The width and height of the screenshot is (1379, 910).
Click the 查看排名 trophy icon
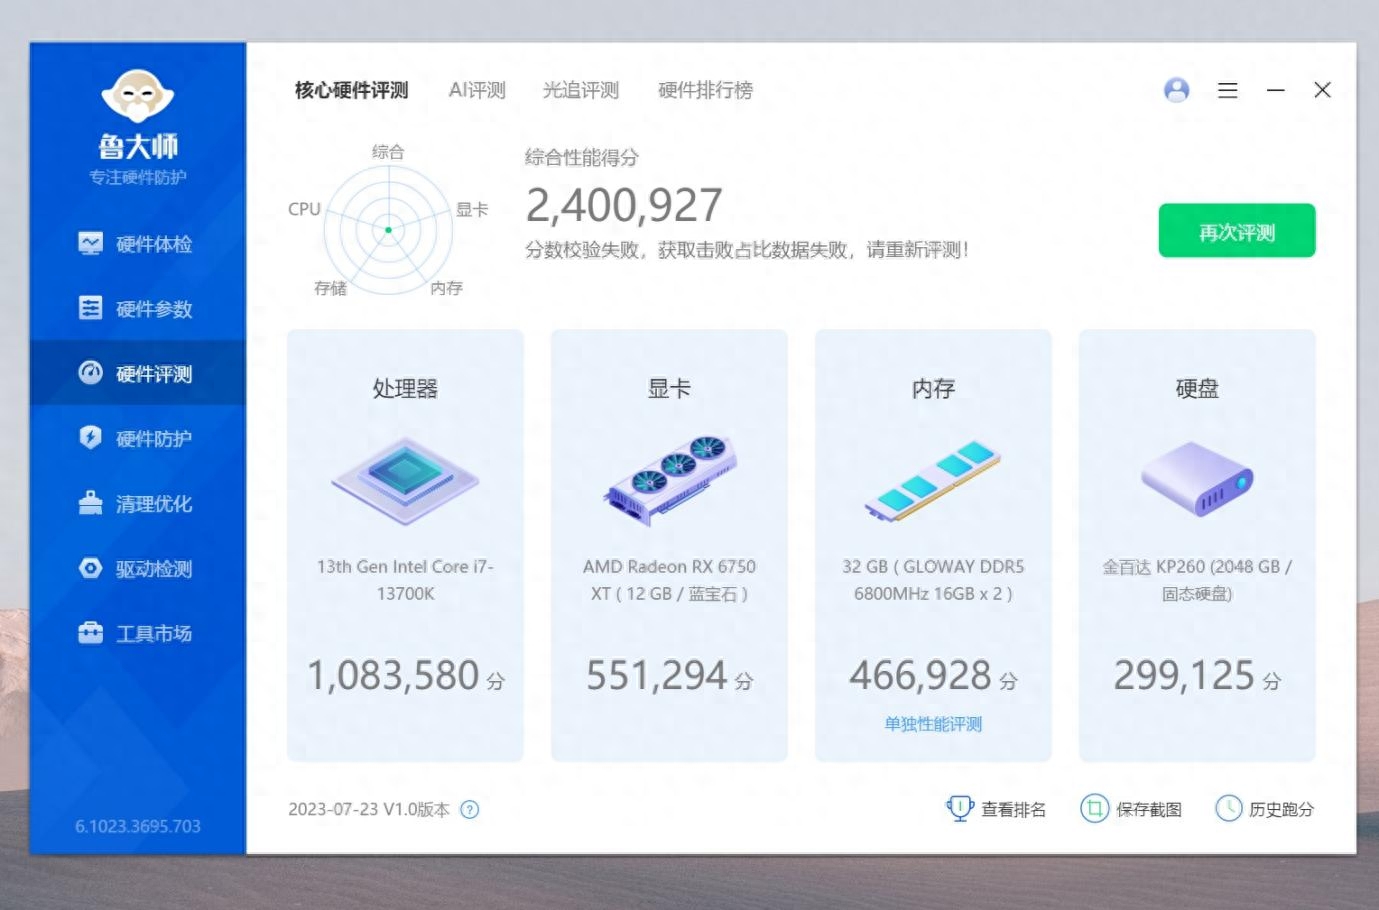pyautogui.click(x=959, y=808)
